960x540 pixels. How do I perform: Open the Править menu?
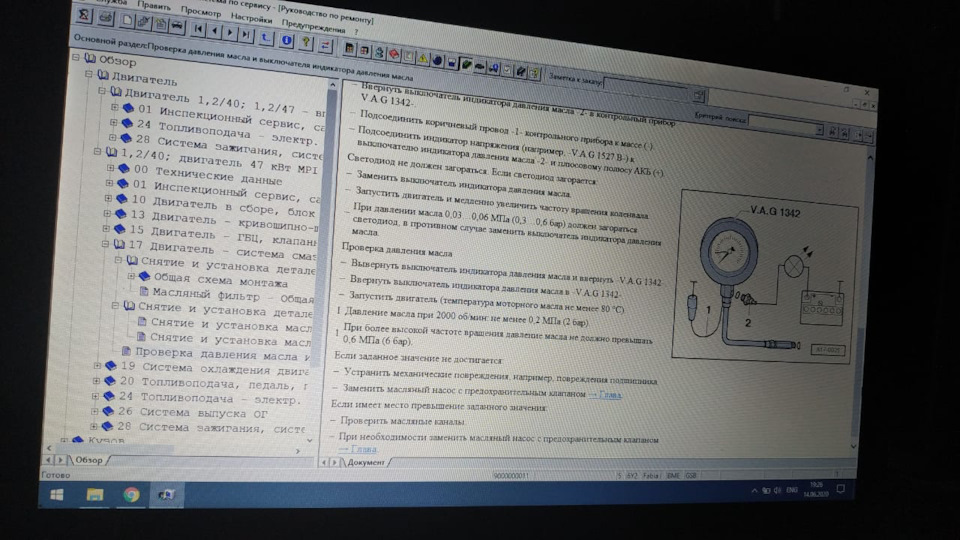click(x=154, y=6)
